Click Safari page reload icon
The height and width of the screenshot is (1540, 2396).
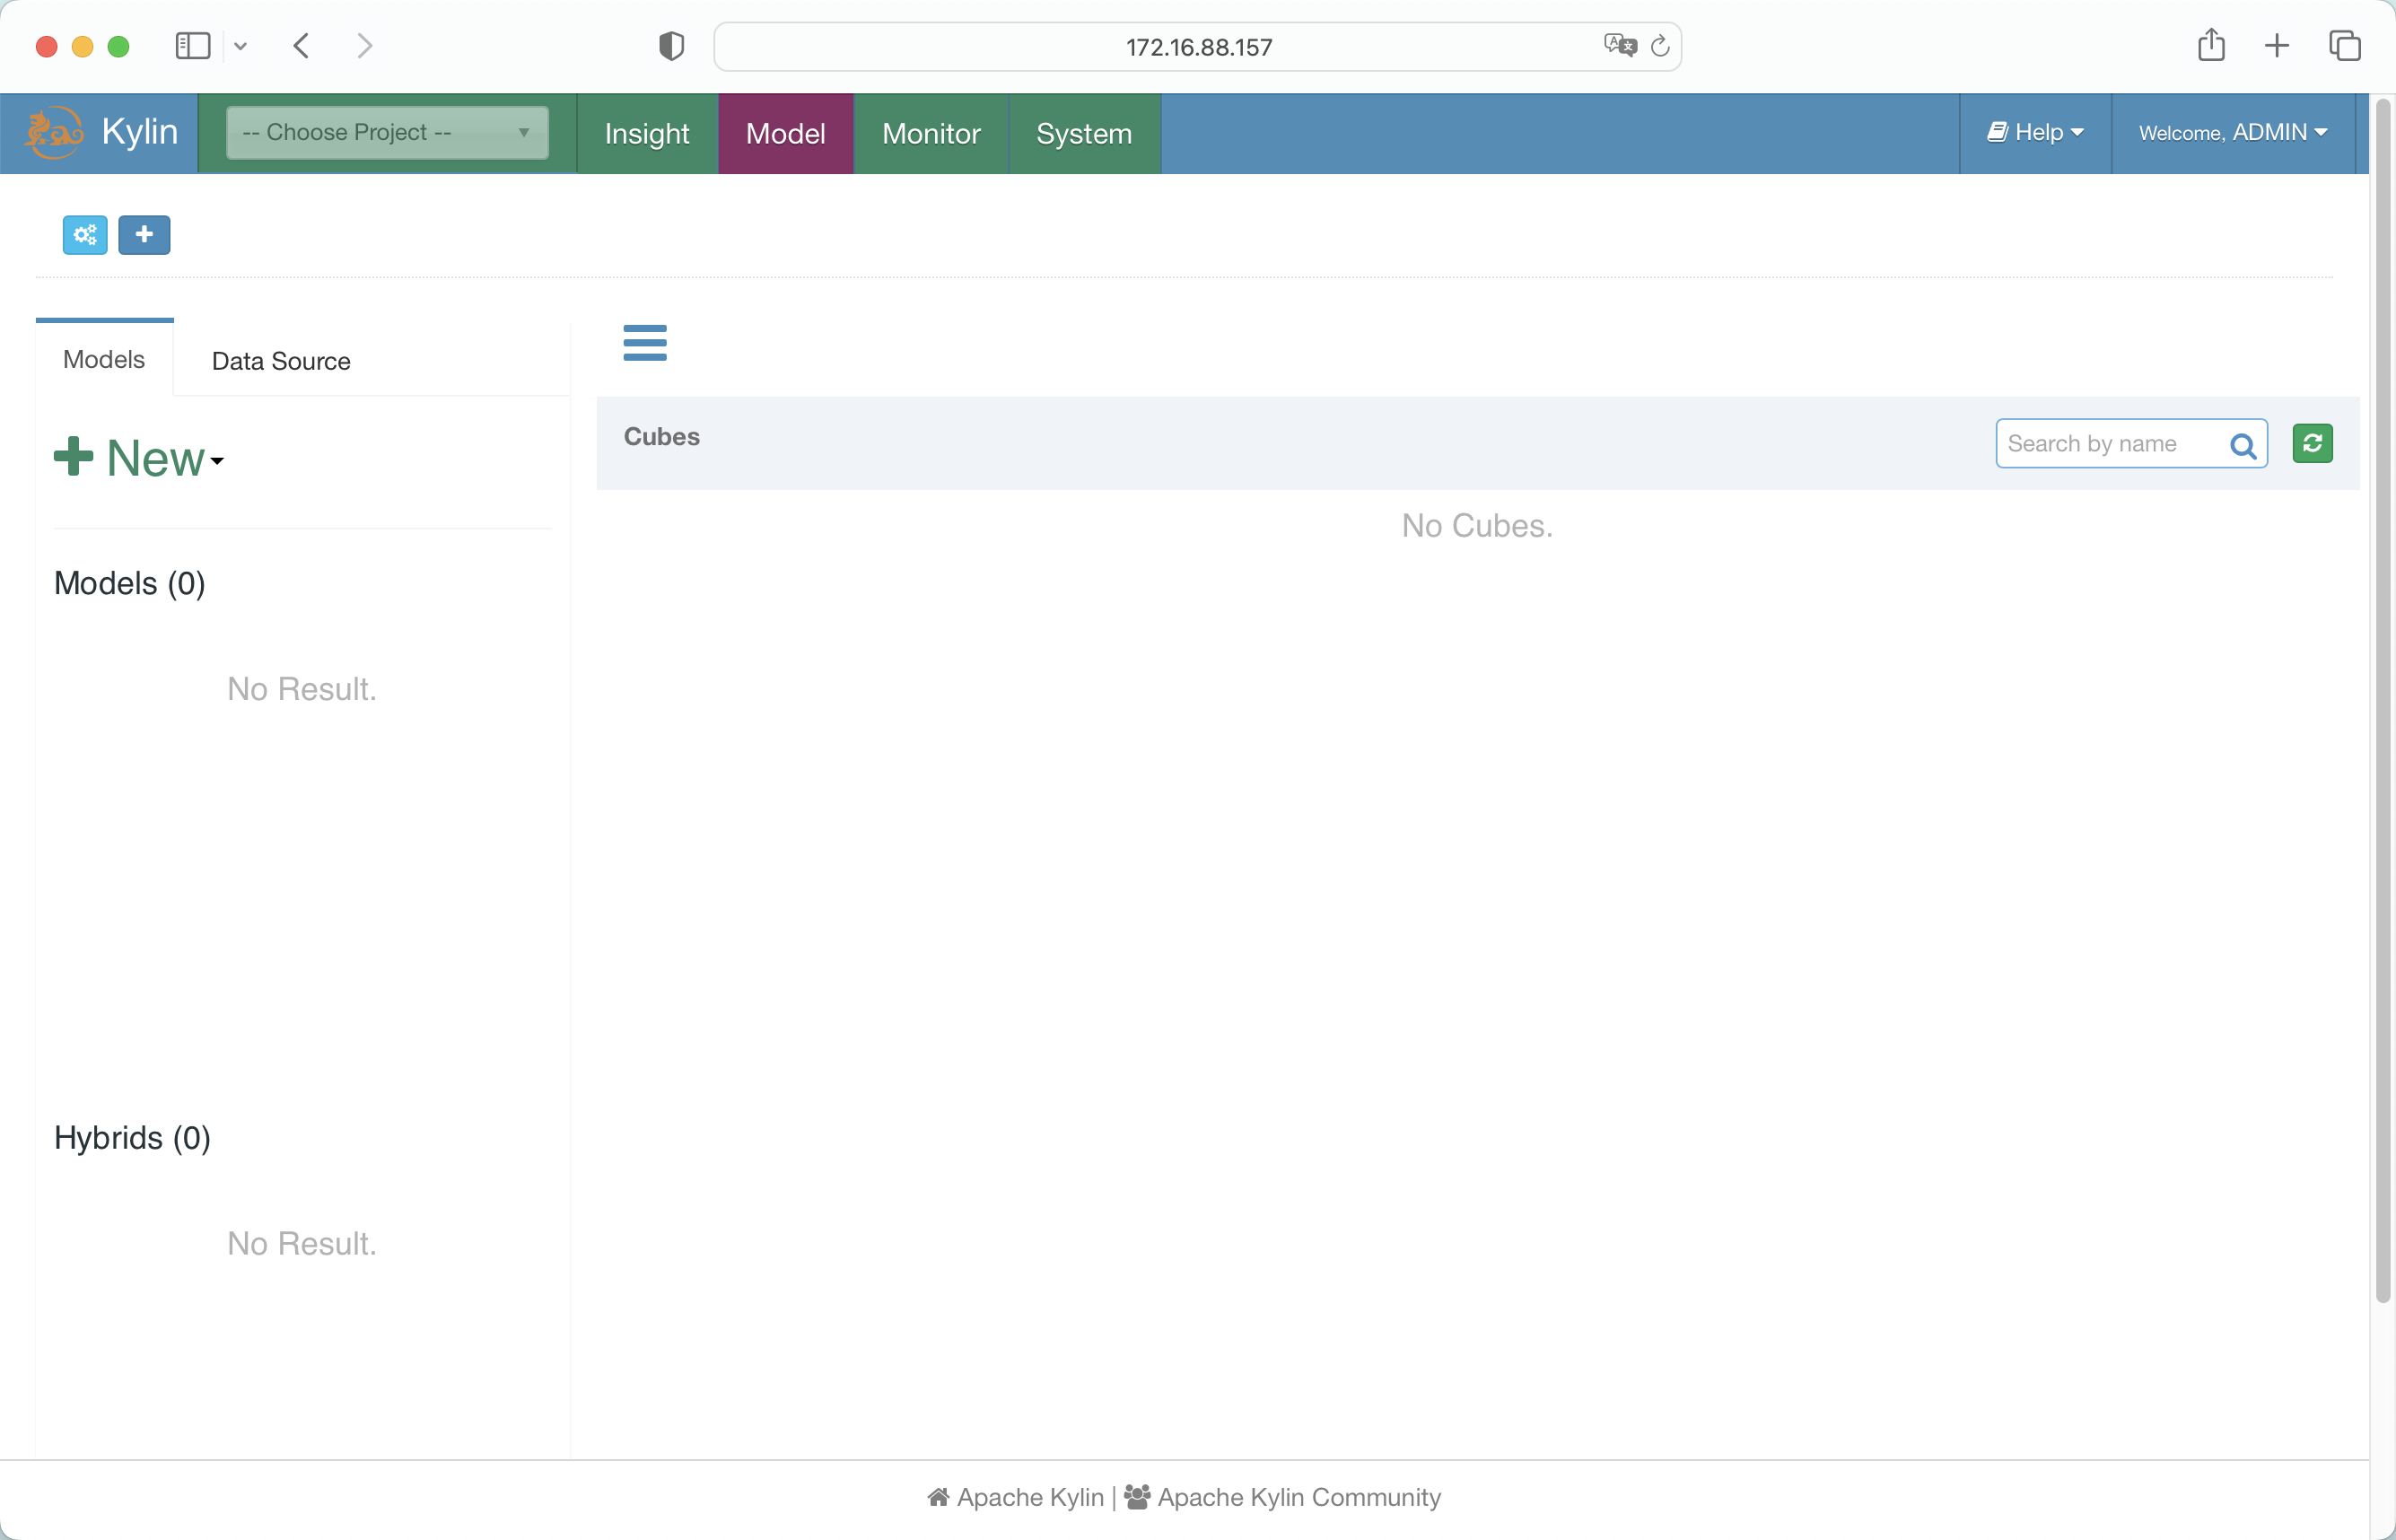pos(1660,46)
